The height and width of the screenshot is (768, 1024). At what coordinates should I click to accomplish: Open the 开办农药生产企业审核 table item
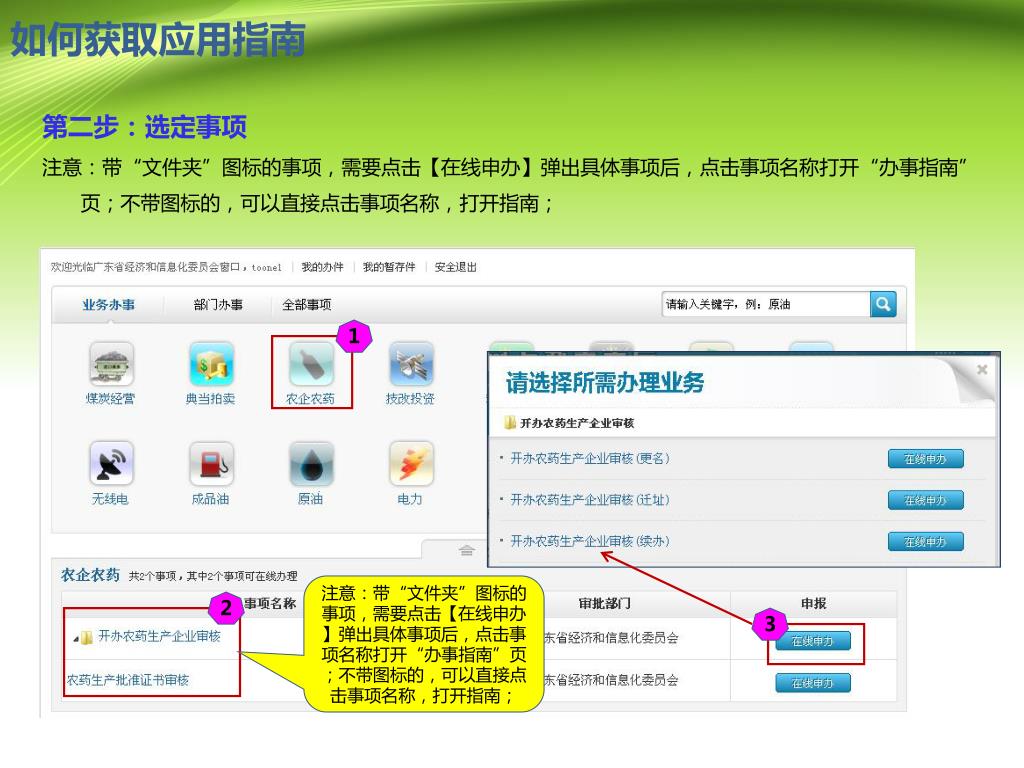coord(159,637)
